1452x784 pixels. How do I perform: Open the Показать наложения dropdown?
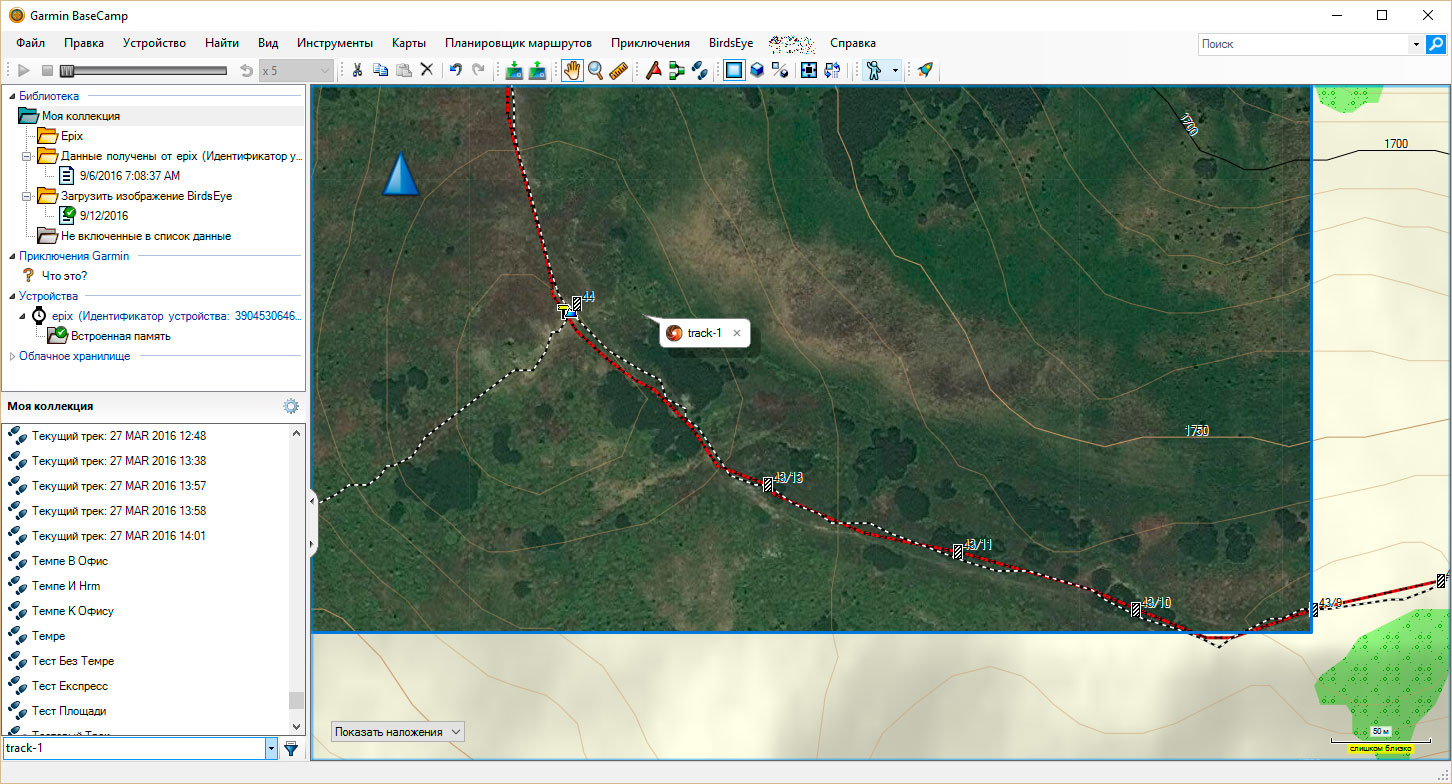tap(399, 732)
